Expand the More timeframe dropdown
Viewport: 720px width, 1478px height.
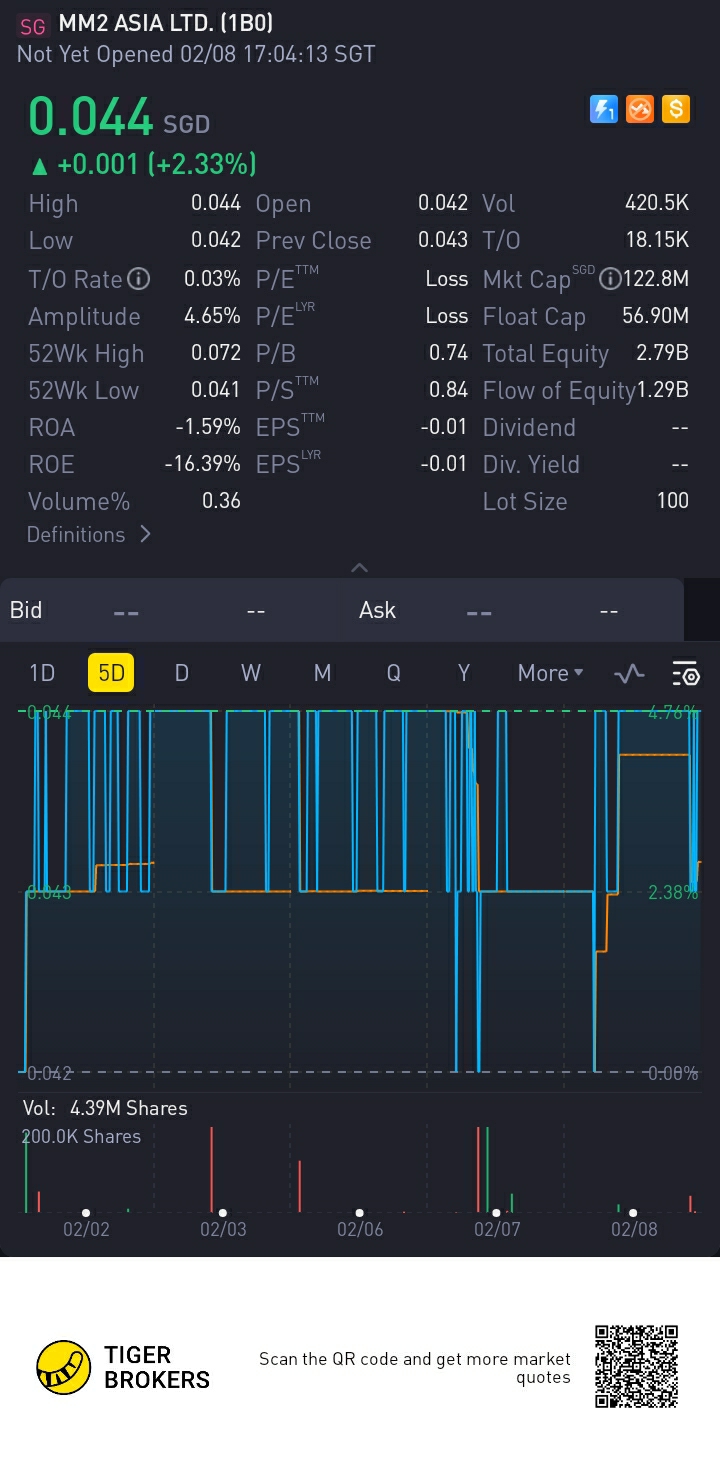(550, 673)
